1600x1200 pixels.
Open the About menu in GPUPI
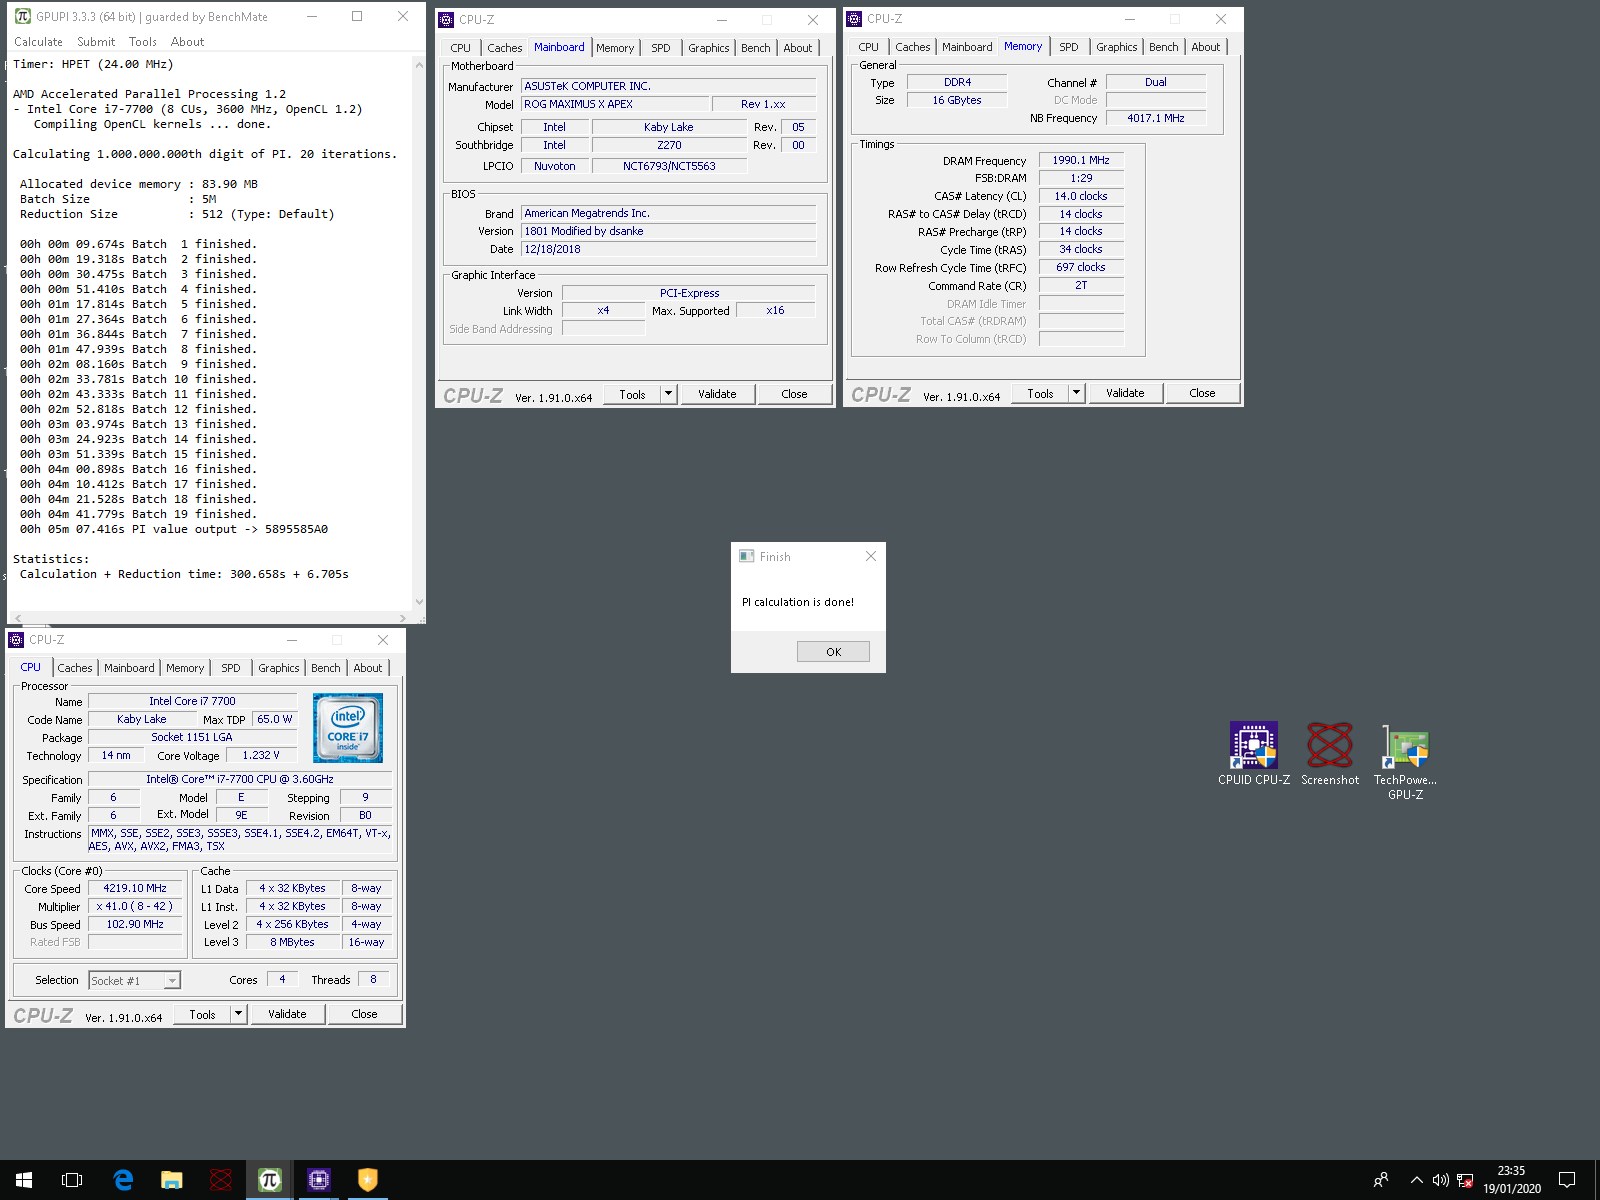coord(187,42)
